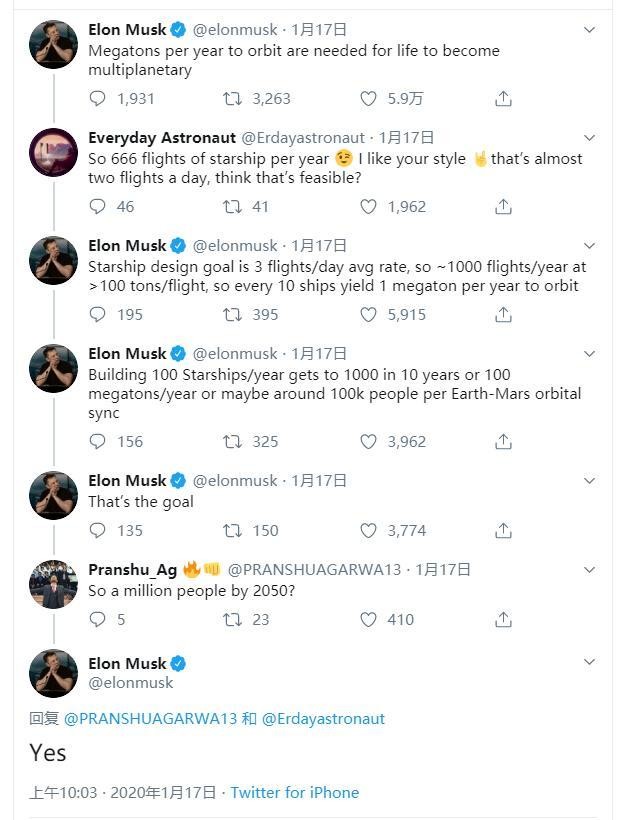The width and height of the screenshot is (620, 820).
Task: Share the "That's the goal" tweet
Action: click(x=503, y=530)
